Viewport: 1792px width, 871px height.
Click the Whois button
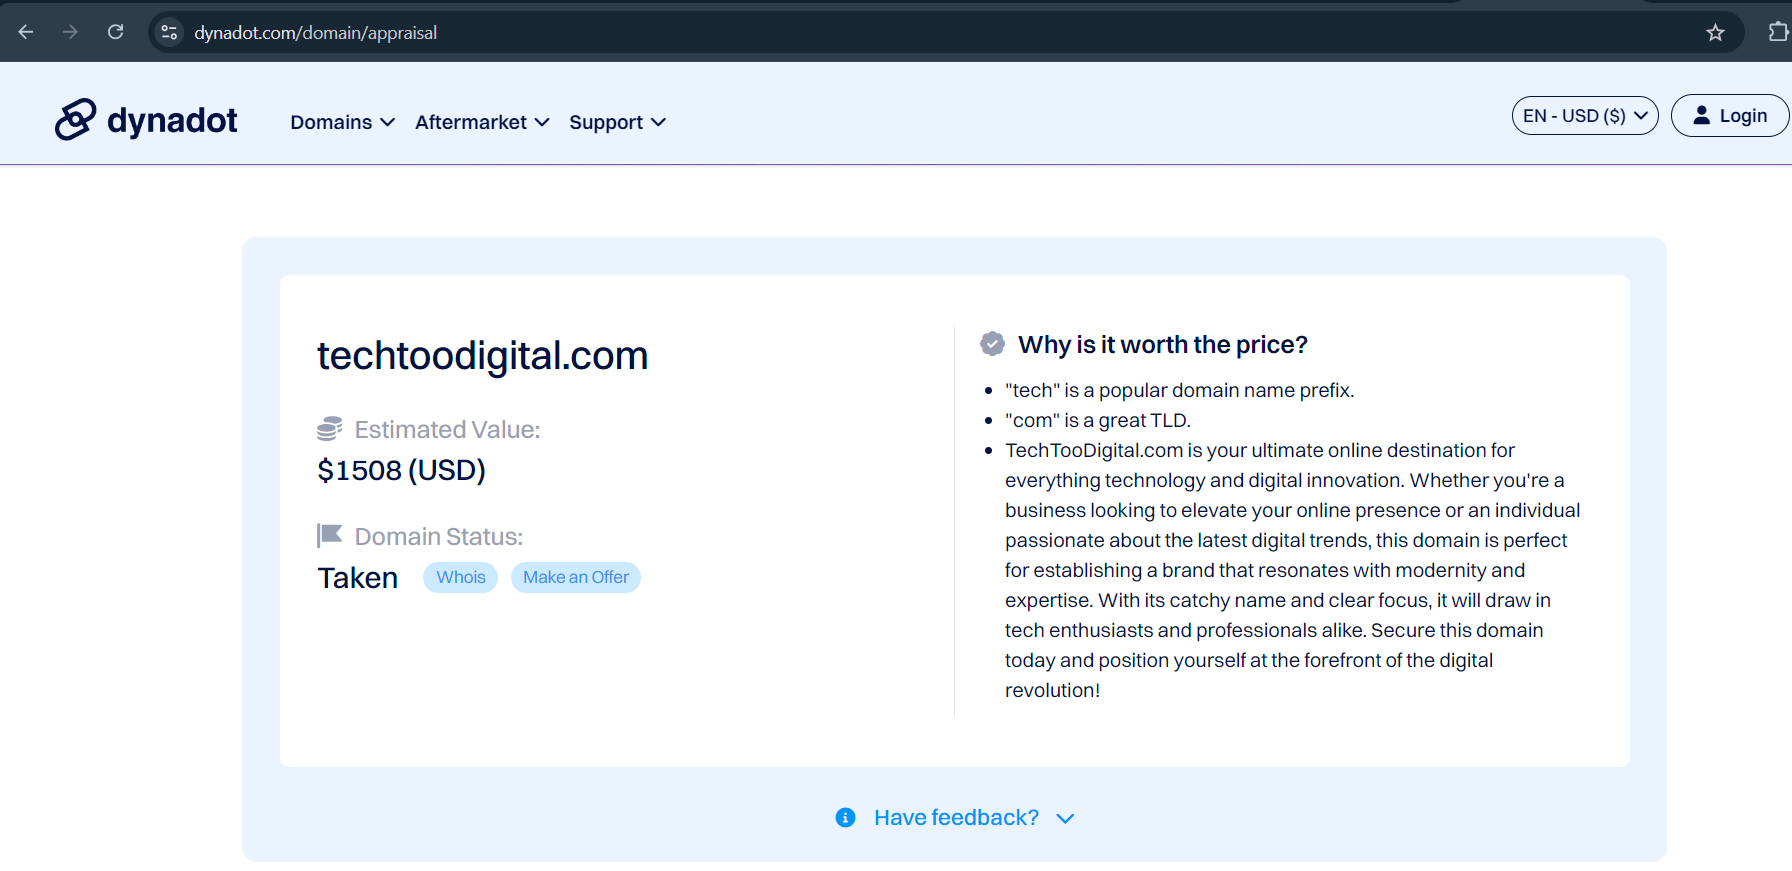(460, 577)
